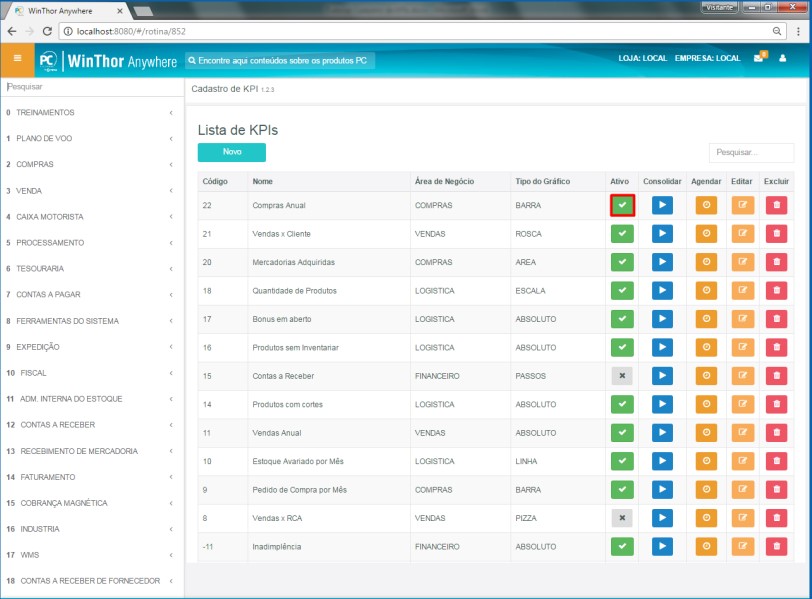Edit the Vendas x Cliente KPI
The width and height of the screenshot is (812, 599).
pyautogui.click(x=743, y=233)
